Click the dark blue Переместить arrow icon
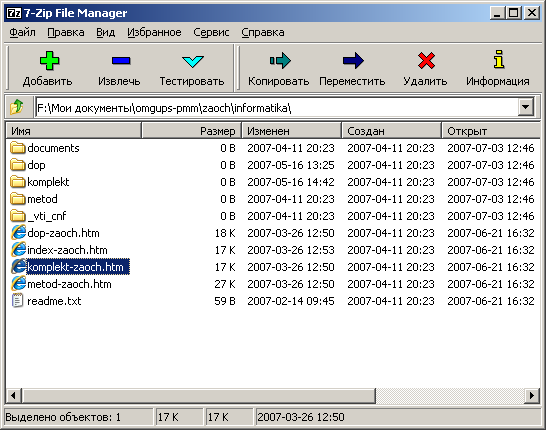 [x=353, y=61]
